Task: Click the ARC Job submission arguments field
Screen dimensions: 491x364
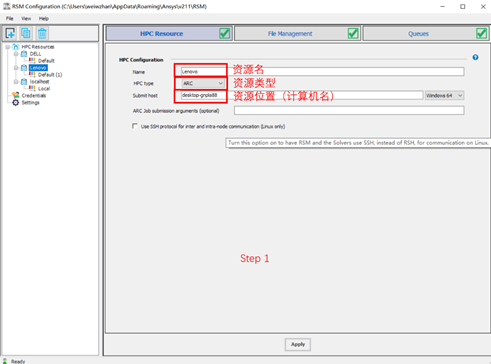Action: pyautogui.click(x=349, y=111)
